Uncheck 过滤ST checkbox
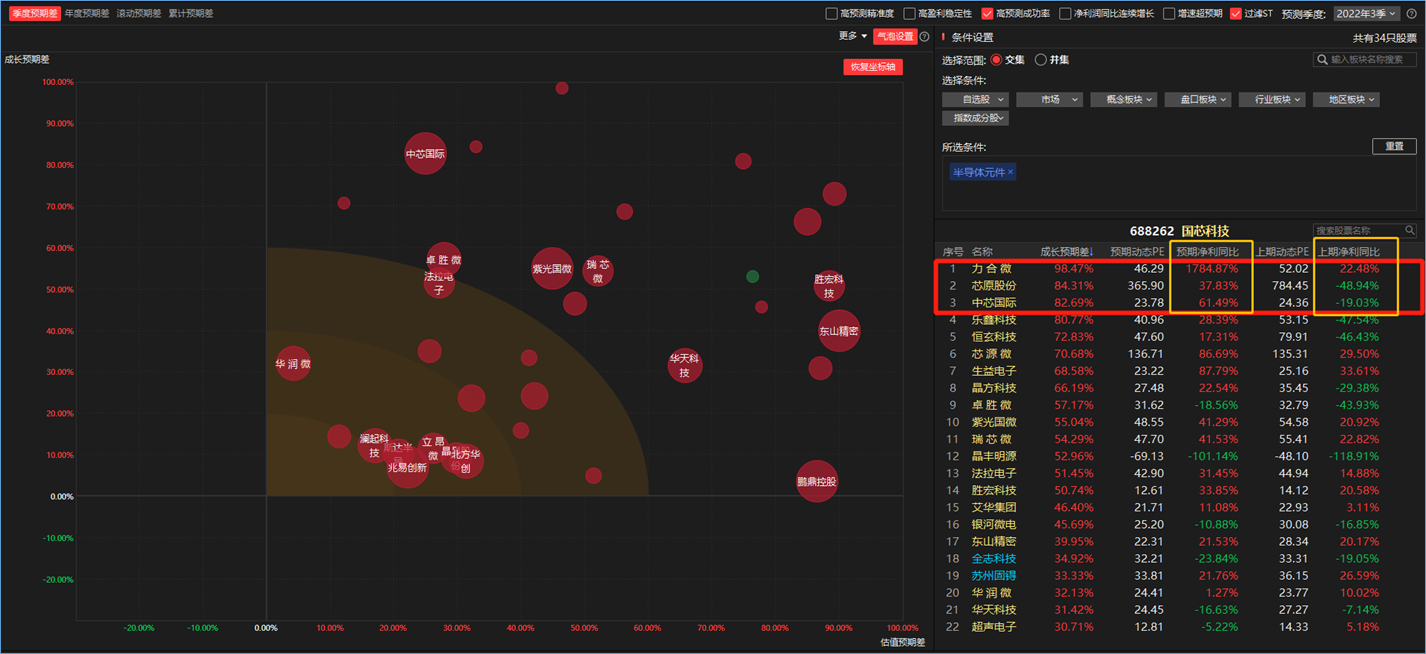 pyautogui.click(x=1236, y=13)
